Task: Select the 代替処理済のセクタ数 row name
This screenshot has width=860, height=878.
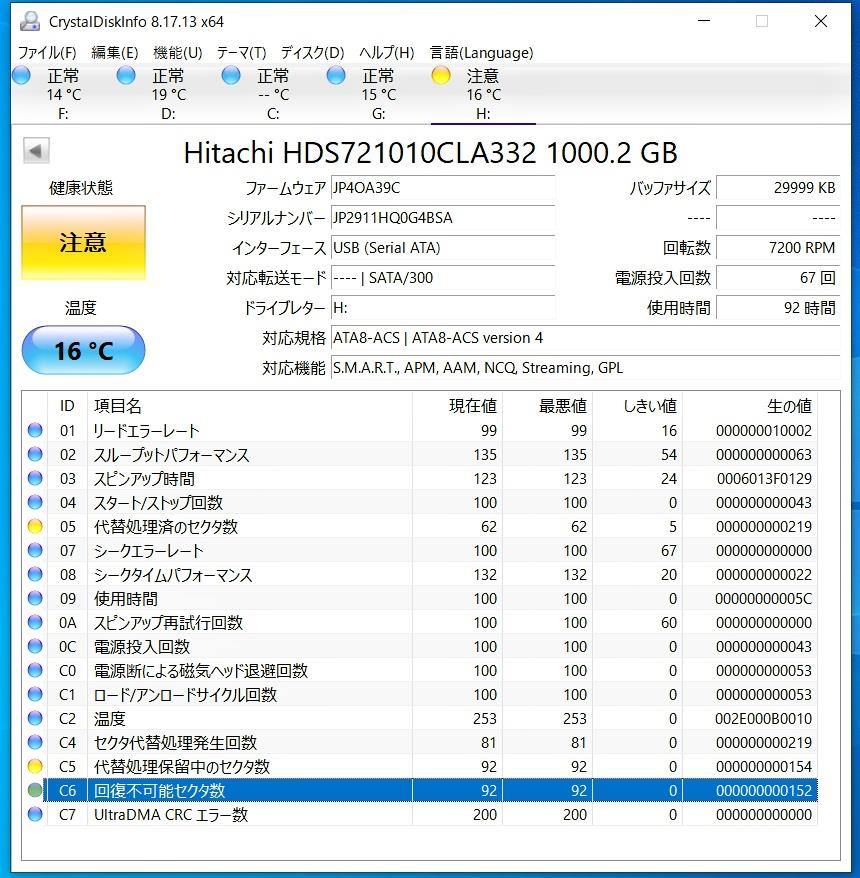Action: click(x=166, y=526)
